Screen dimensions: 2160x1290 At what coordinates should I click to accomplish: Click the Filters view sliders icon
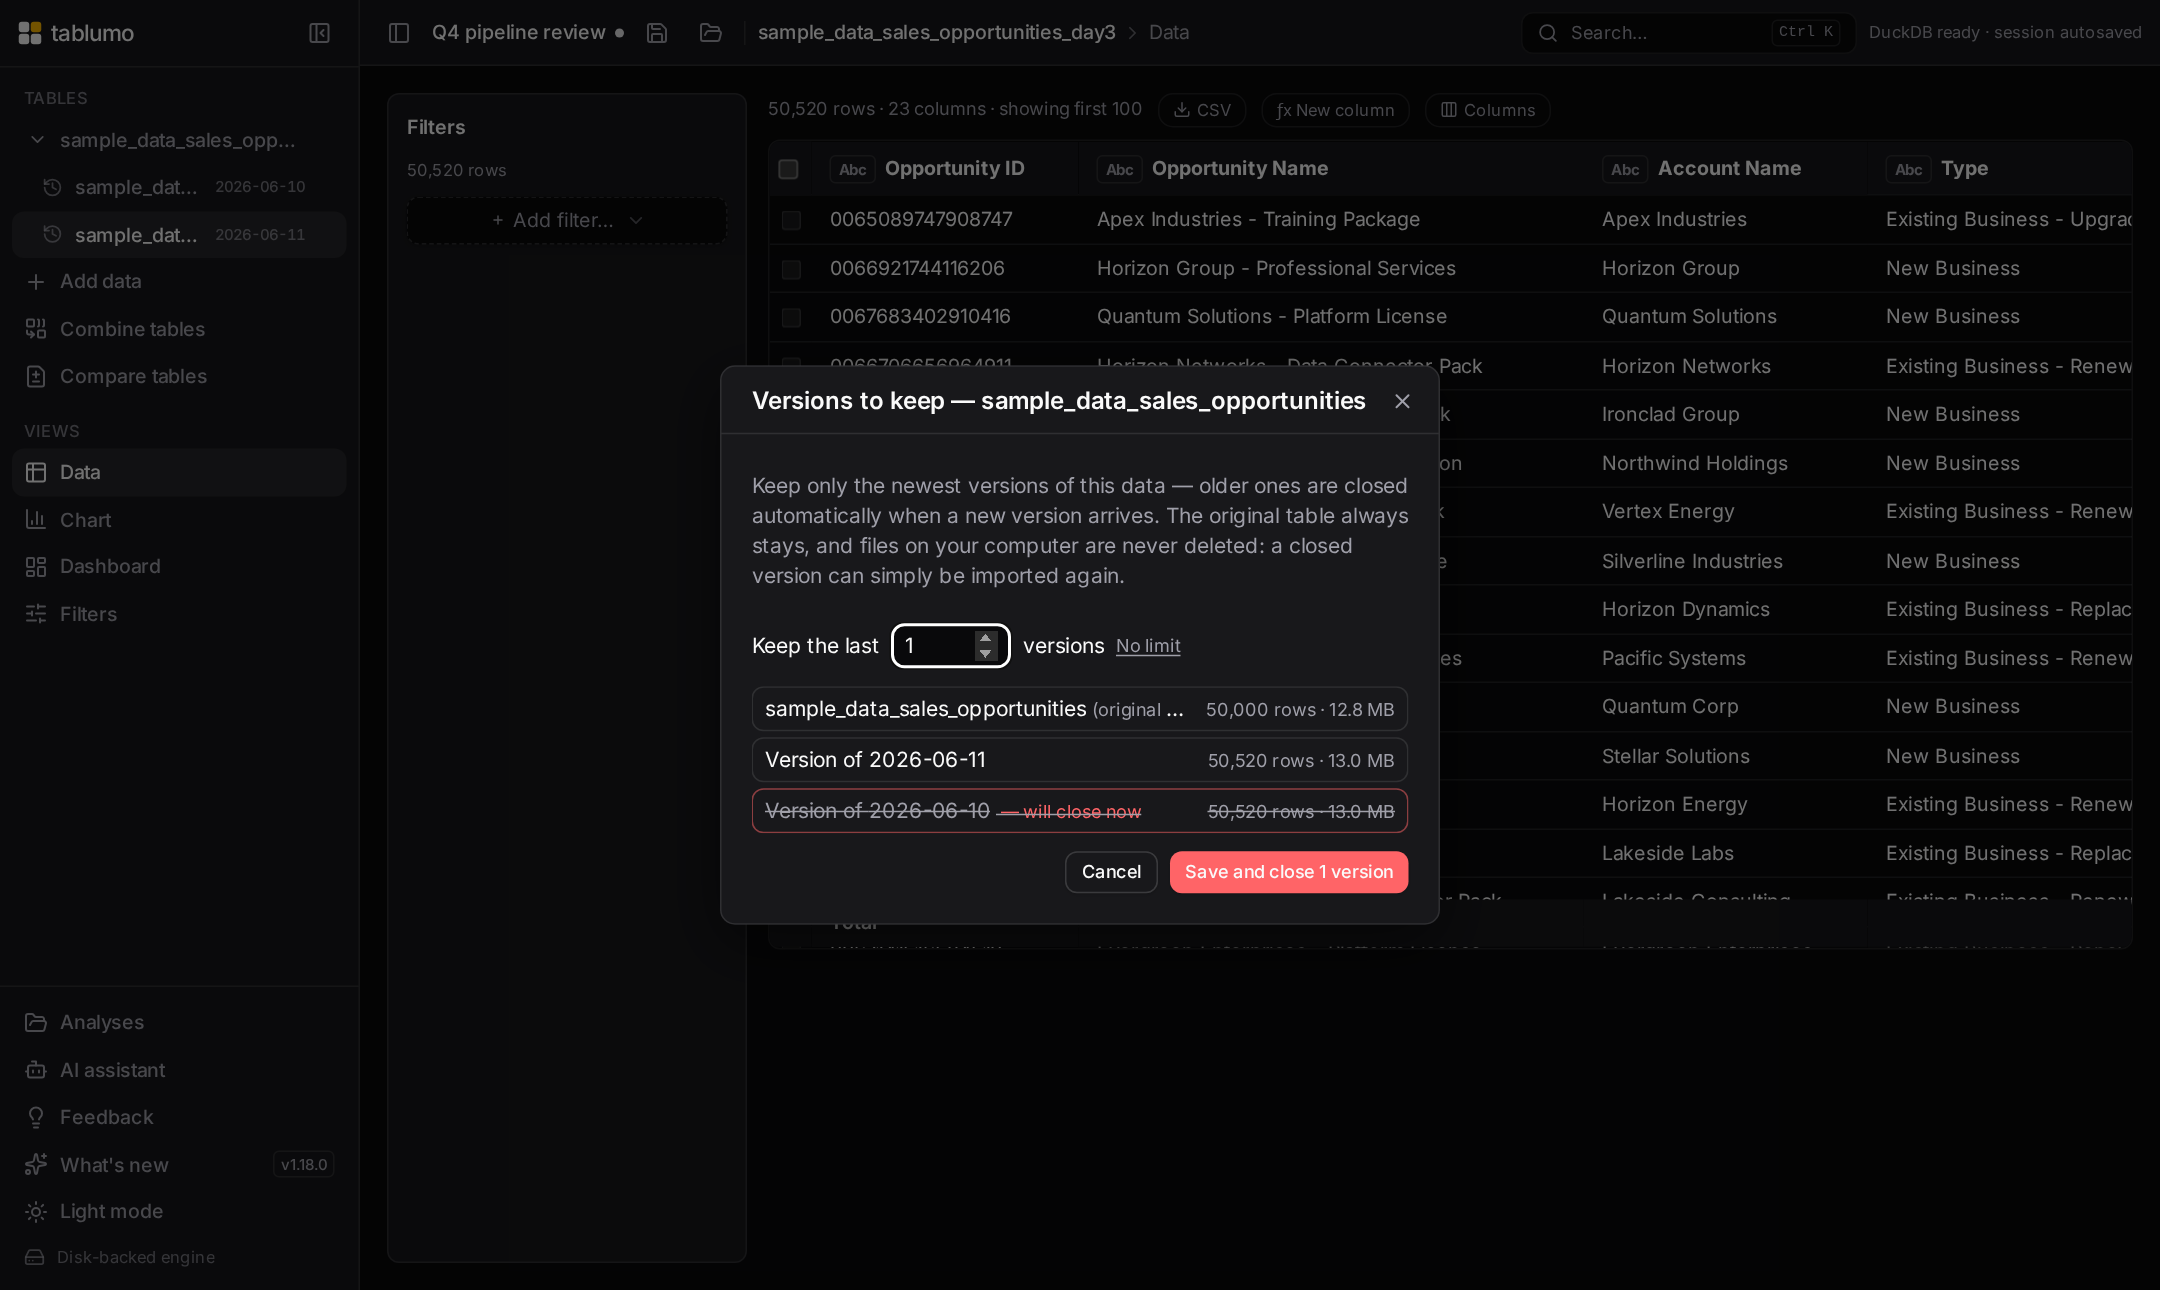tap(36, 614)
